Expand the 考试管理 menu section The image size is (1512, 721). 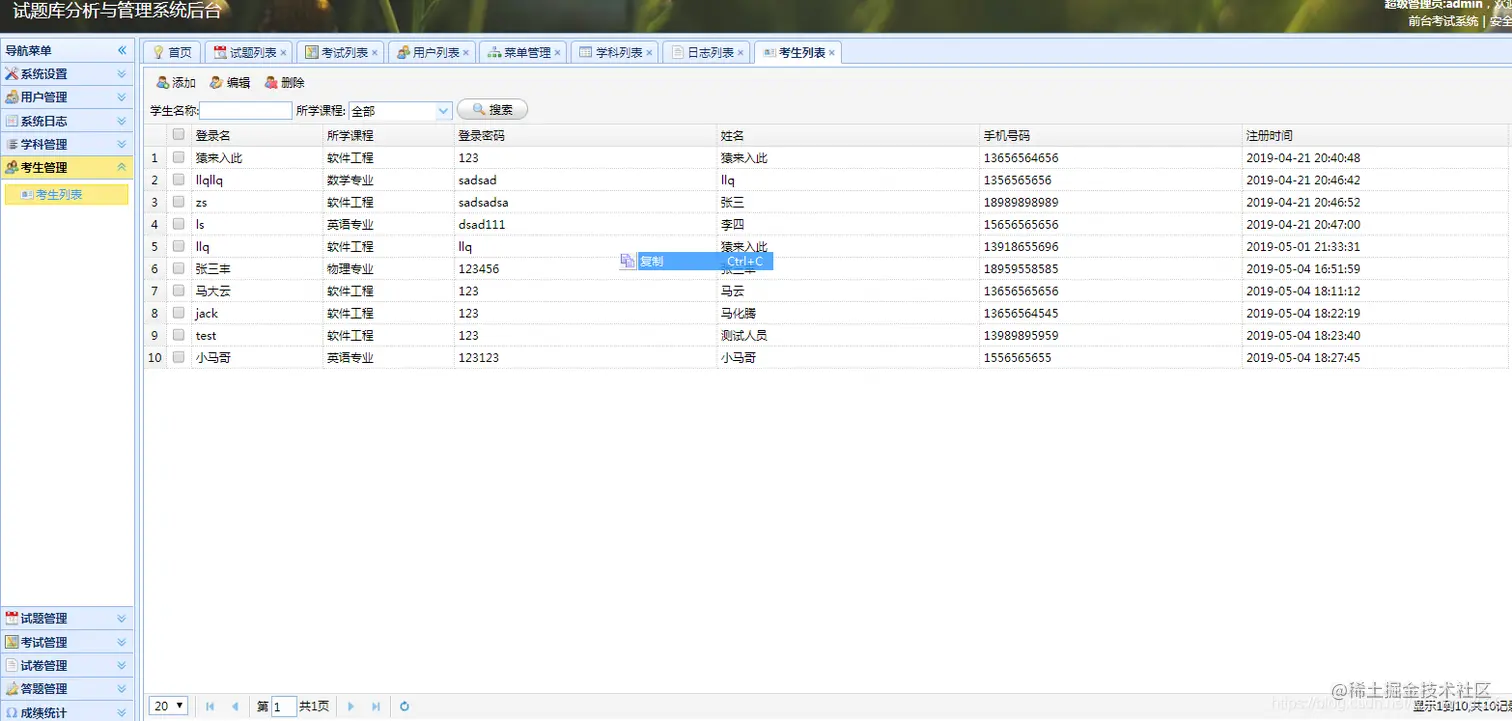(x=122, y=642)
